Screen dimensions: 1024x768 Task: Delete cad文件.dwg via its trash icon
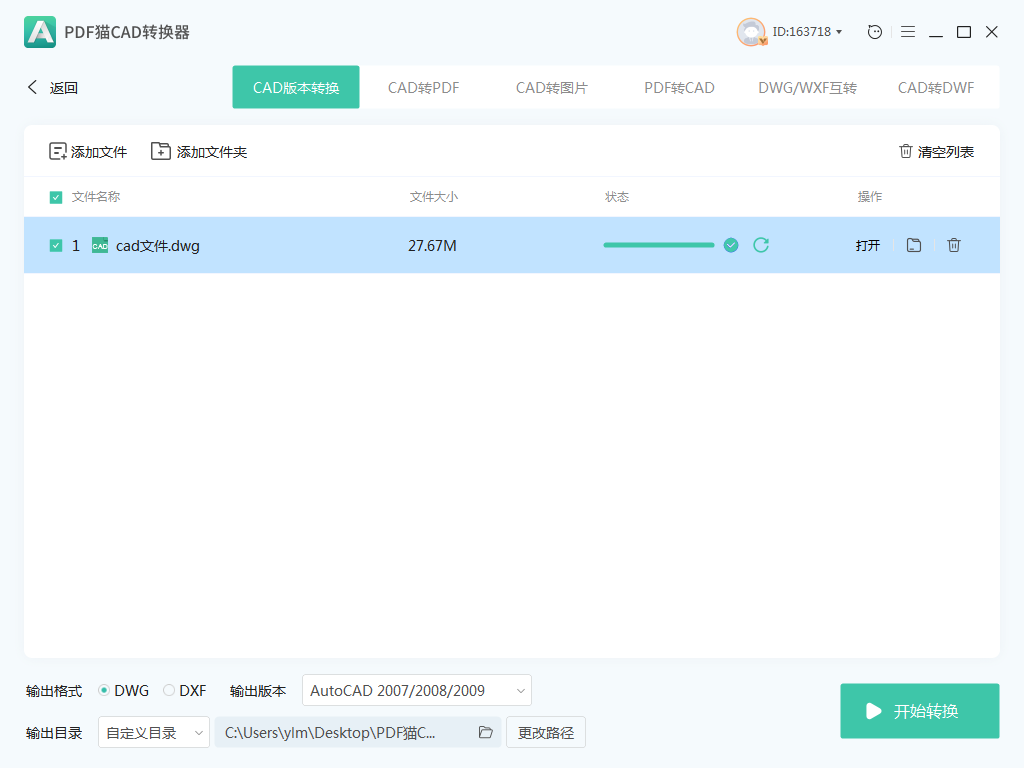point(954,245)
